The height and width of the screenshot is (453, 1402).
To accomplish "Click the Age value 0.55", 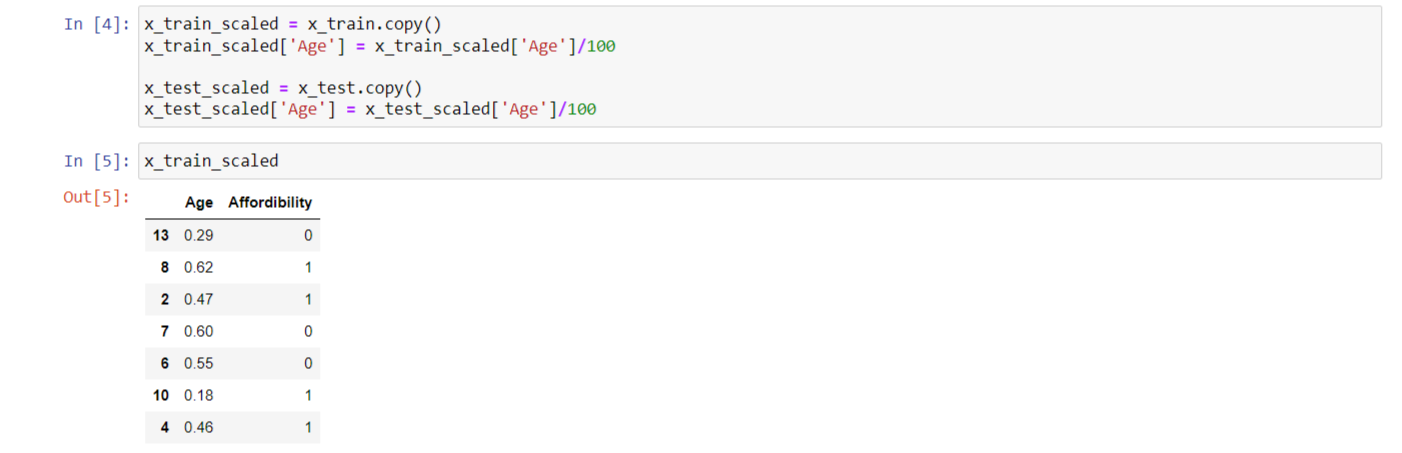I will (198, 363).
